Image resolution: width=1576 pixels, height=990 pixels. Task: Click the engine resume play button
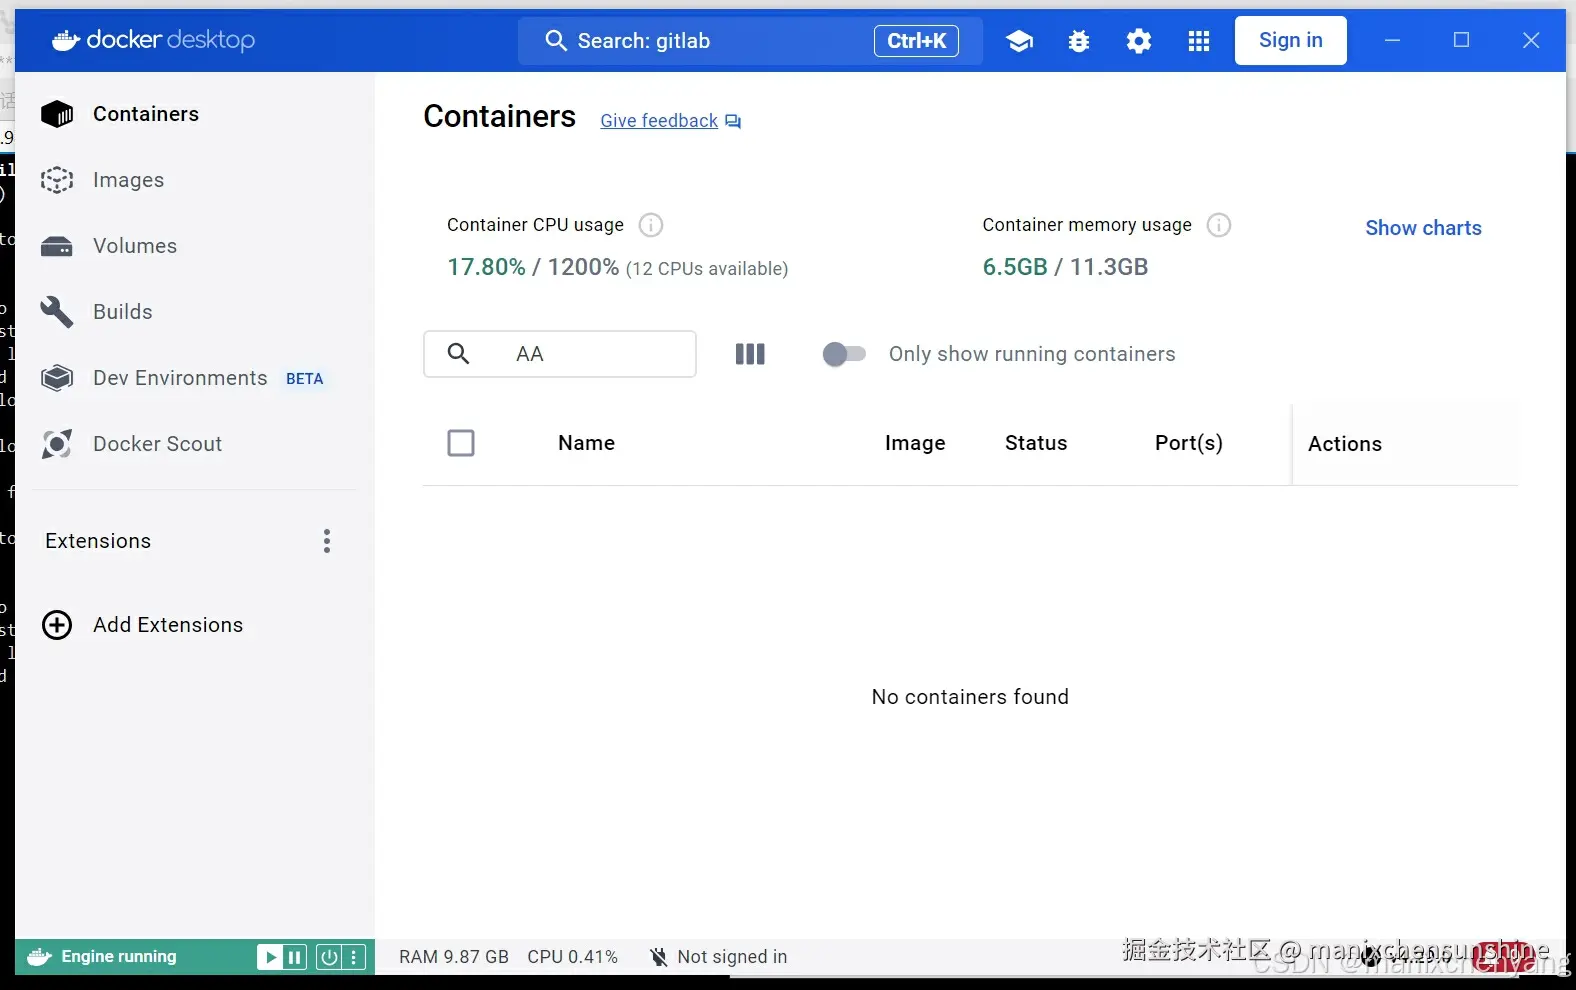click(x=270, y=957)
